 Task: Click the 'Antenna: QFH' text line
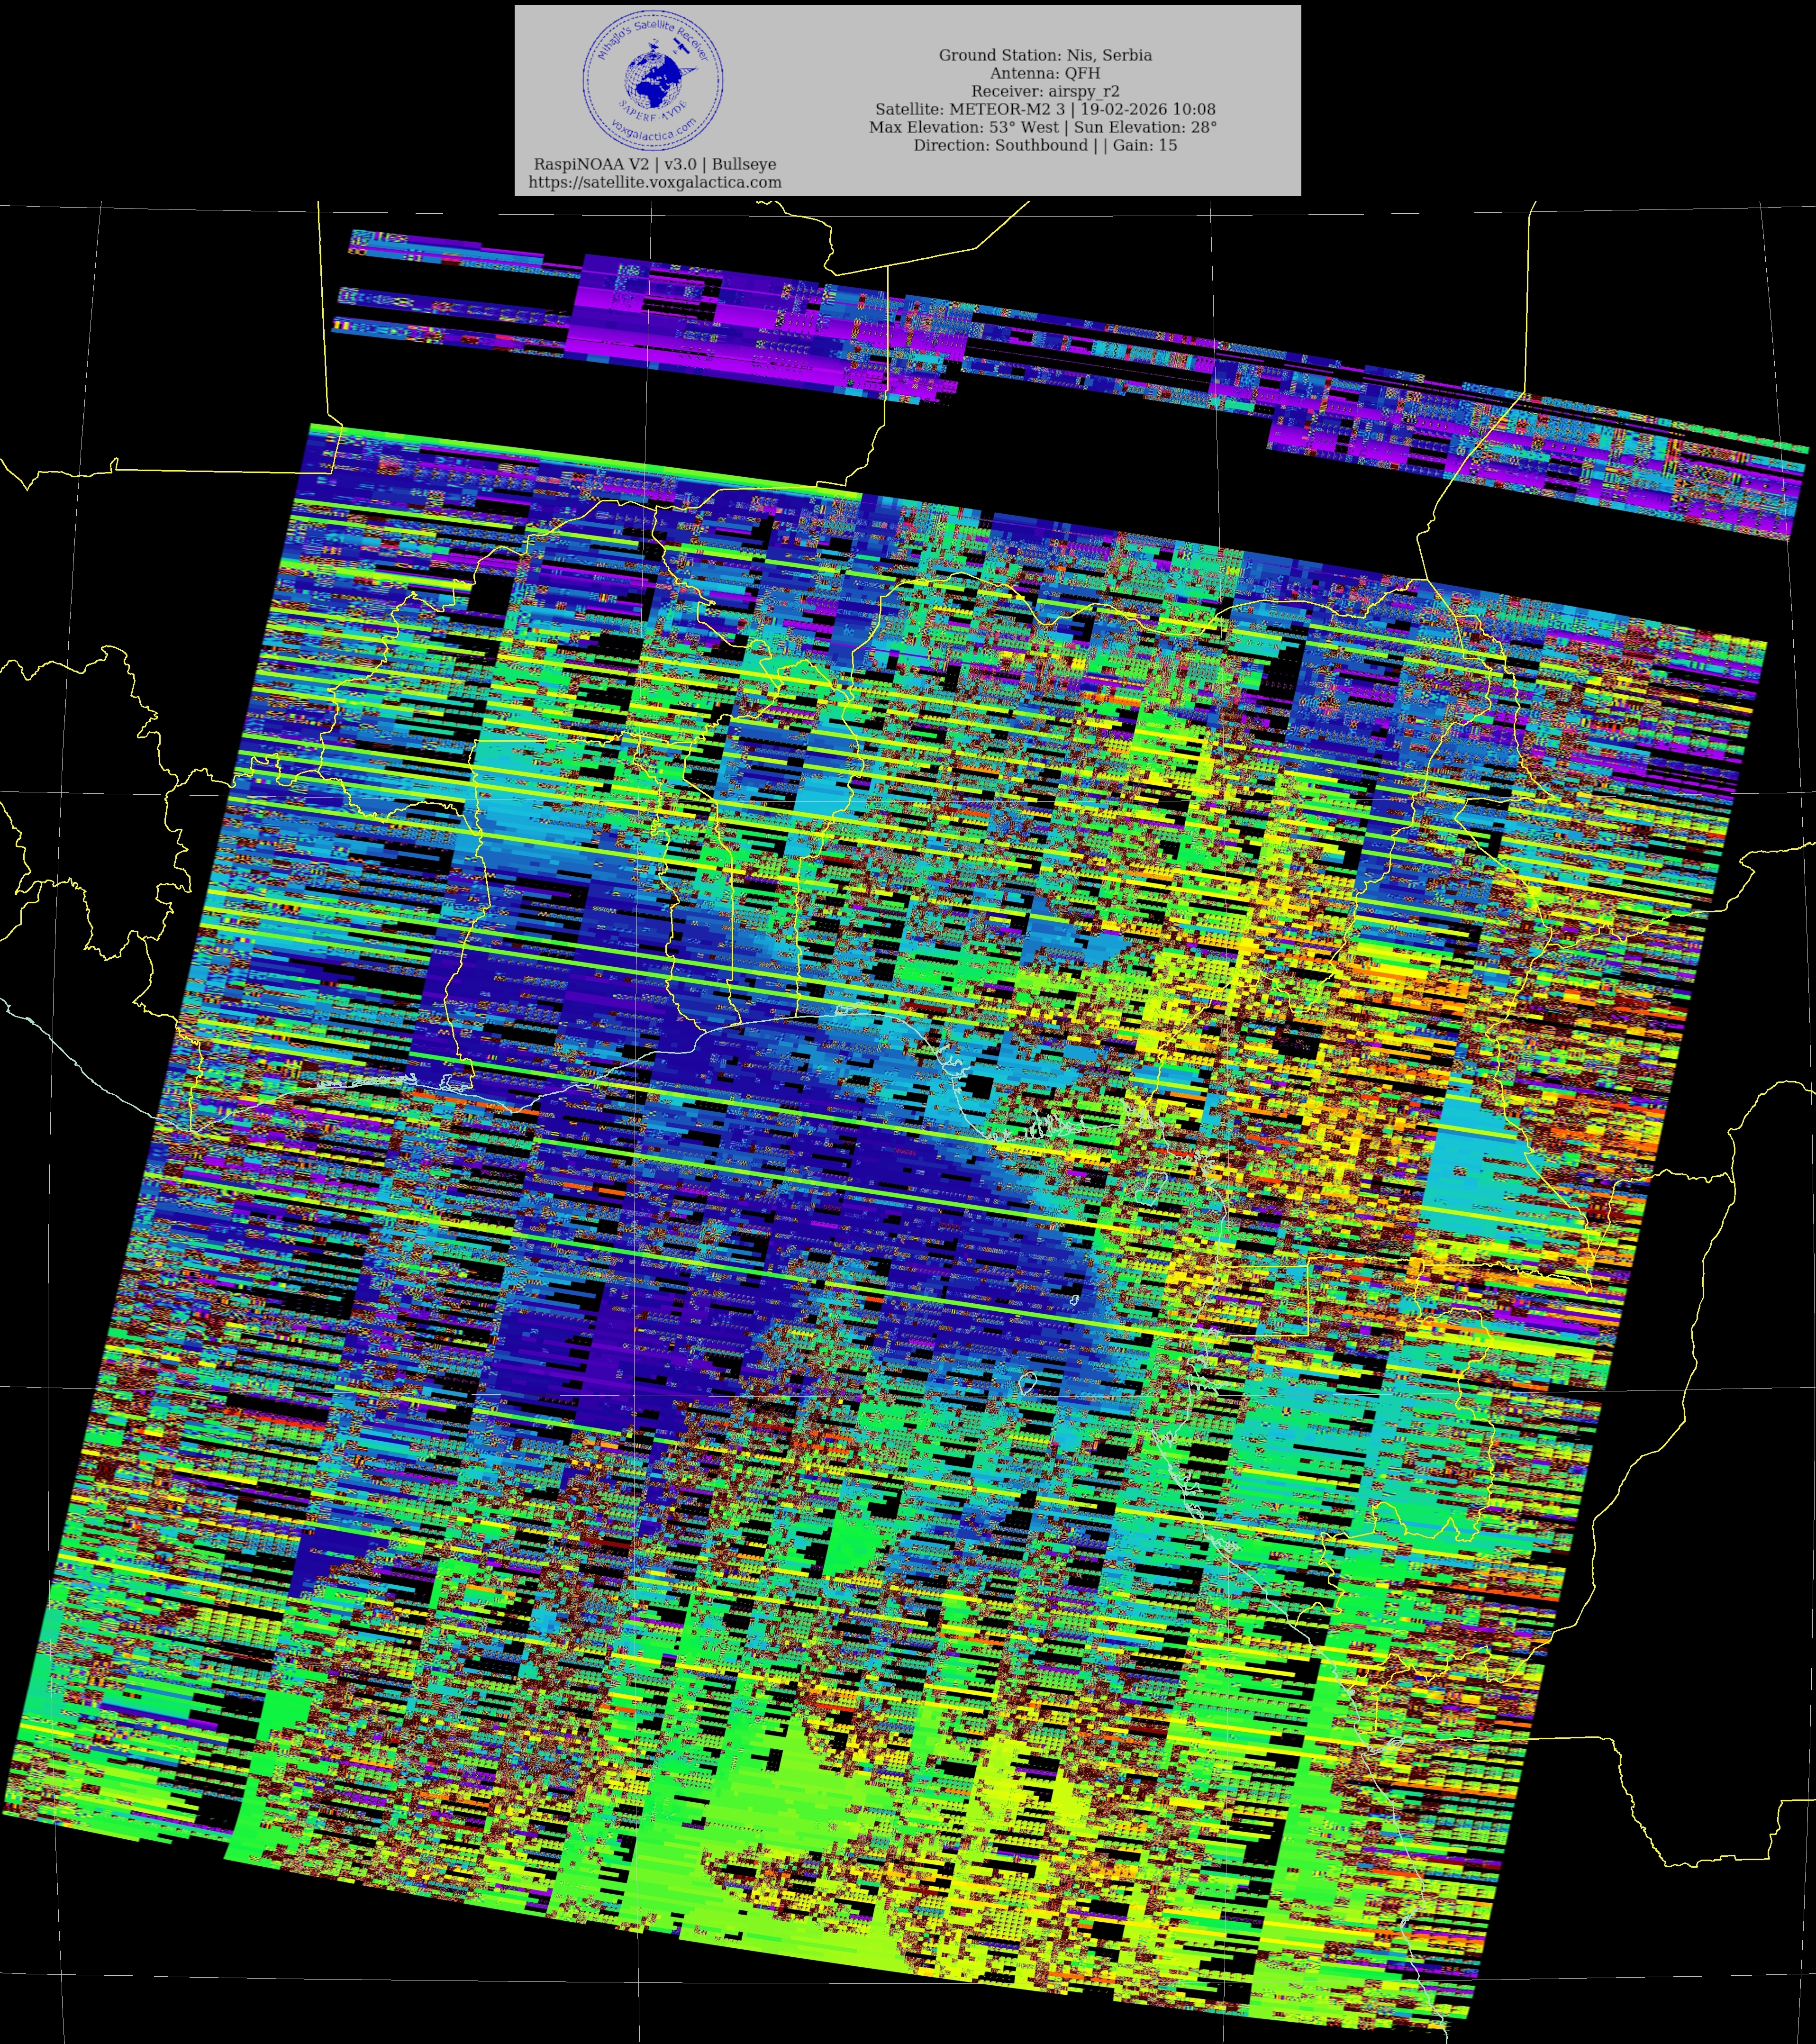click(x=1045, y=73)
